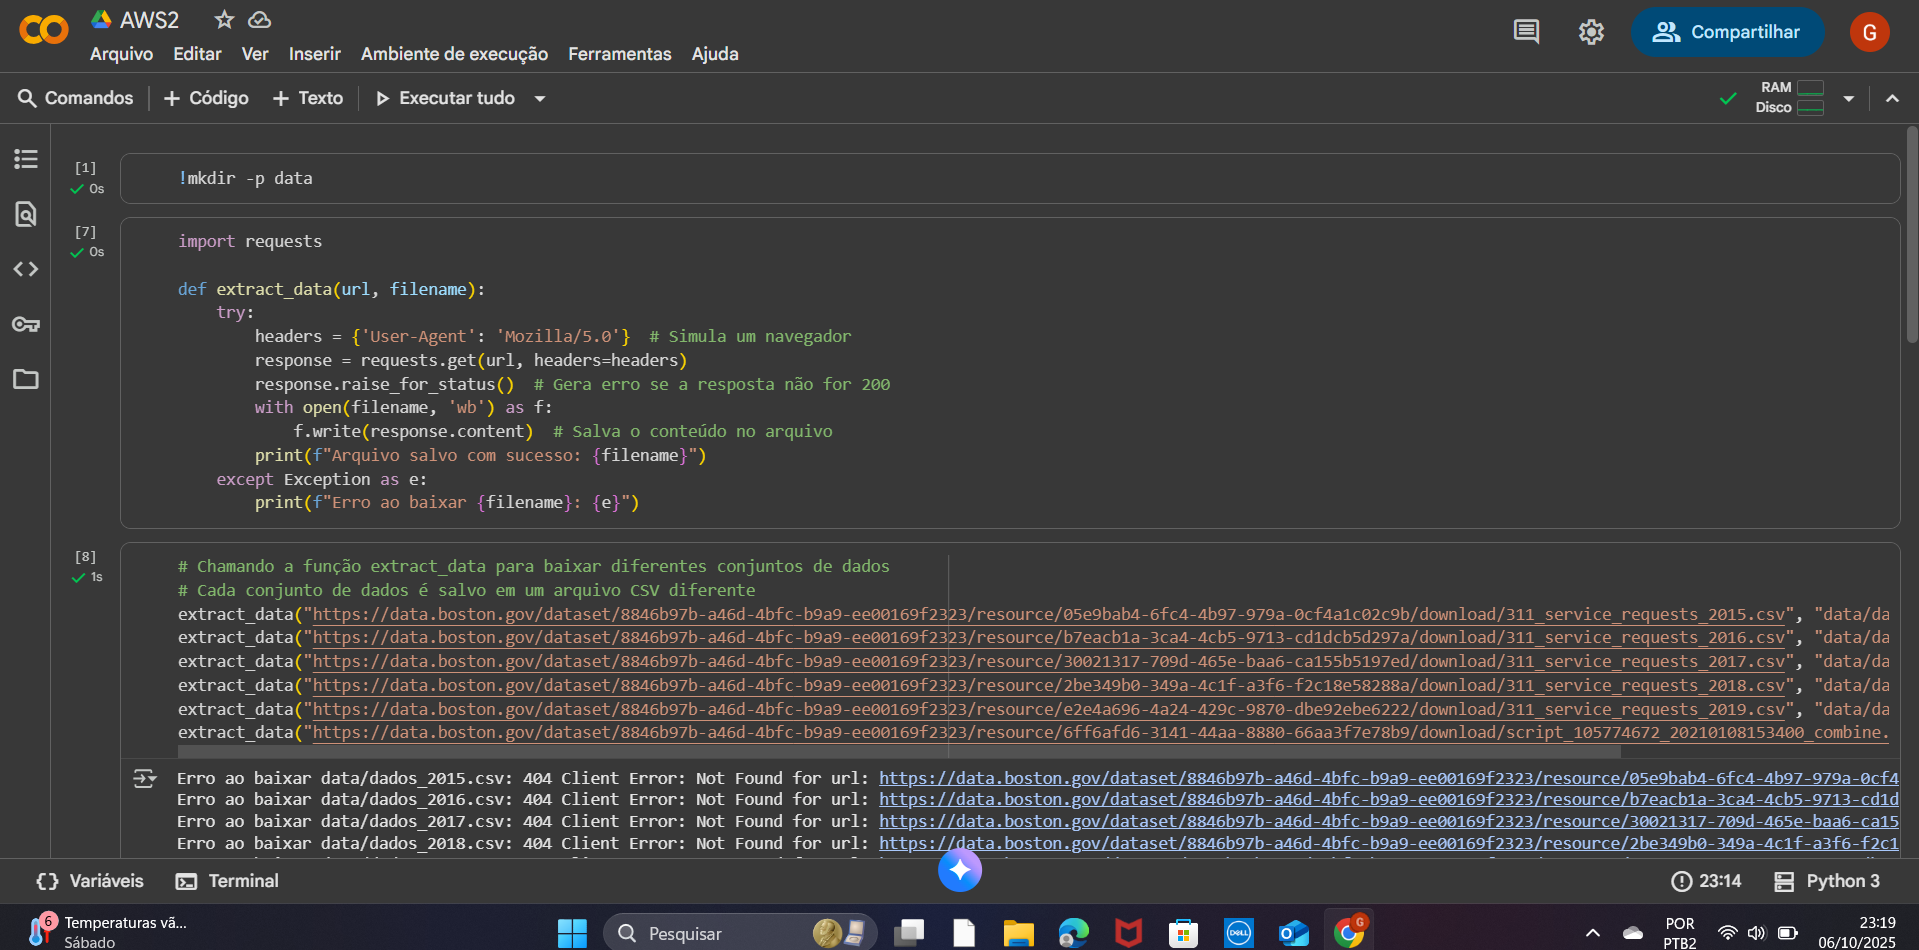Click the Compartilhar button

click(1727, 32)
